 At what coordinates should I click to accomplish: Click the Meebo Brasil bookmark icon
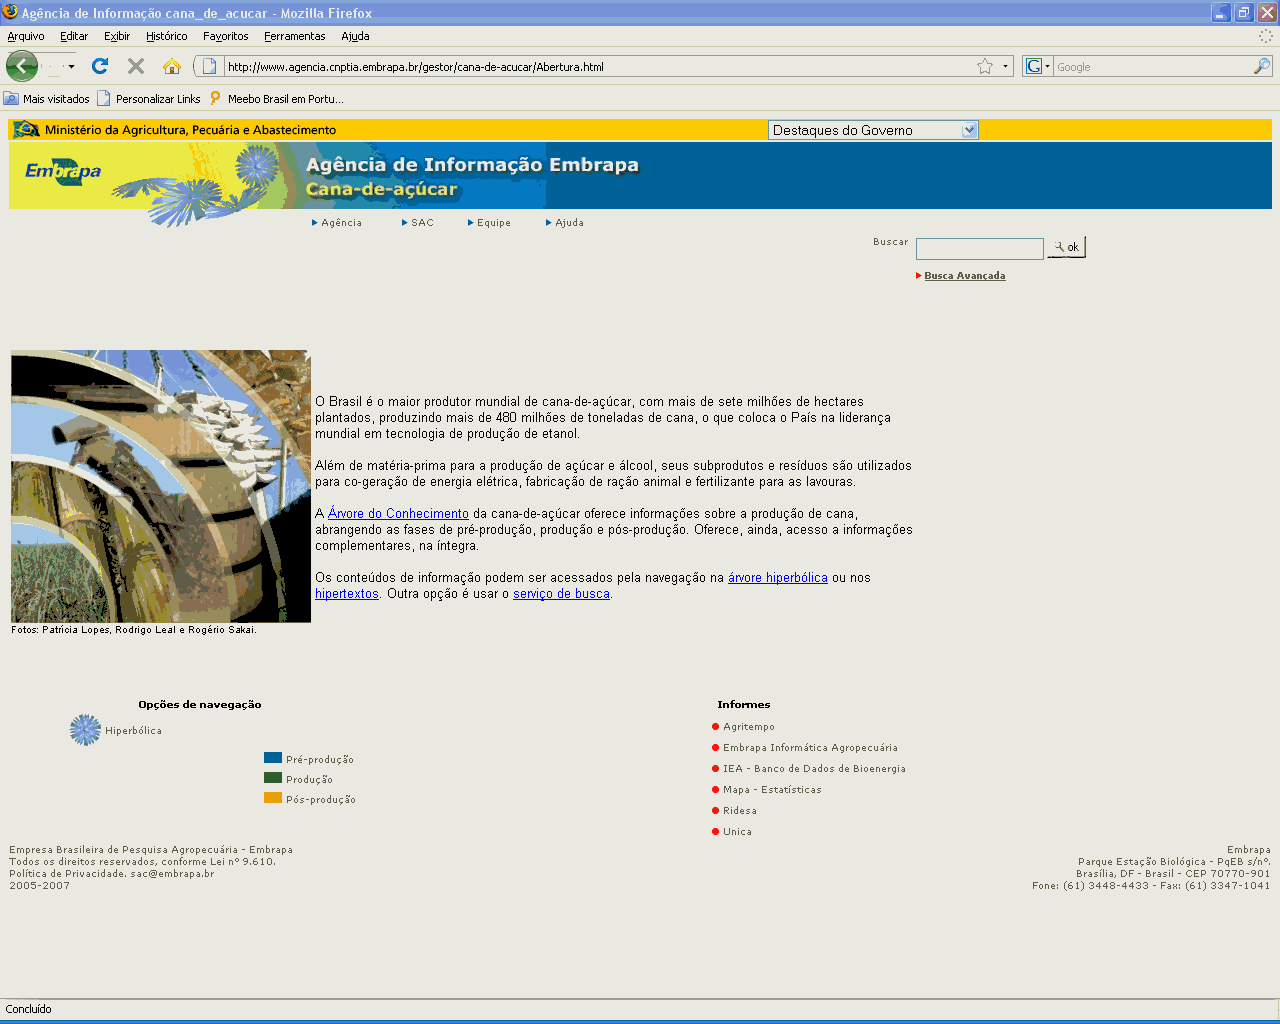click(215, 98)
